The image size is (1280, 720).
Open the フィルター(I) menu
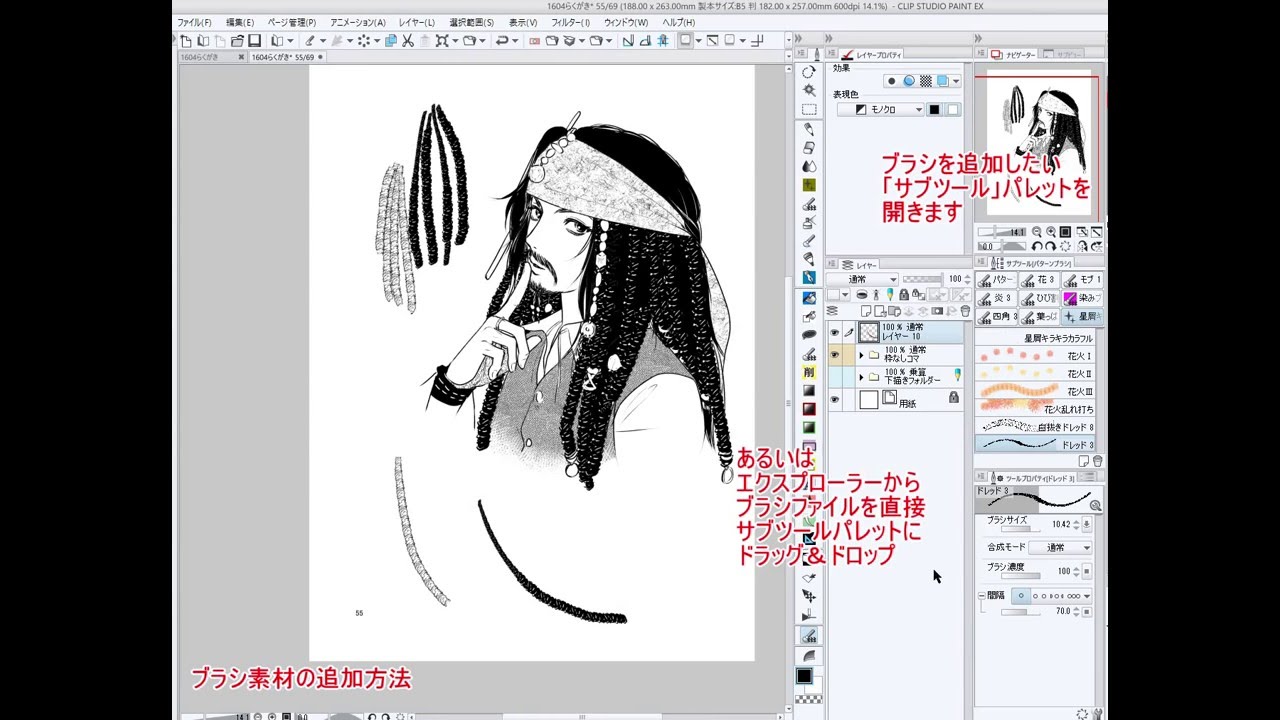(x=570, y=22)
